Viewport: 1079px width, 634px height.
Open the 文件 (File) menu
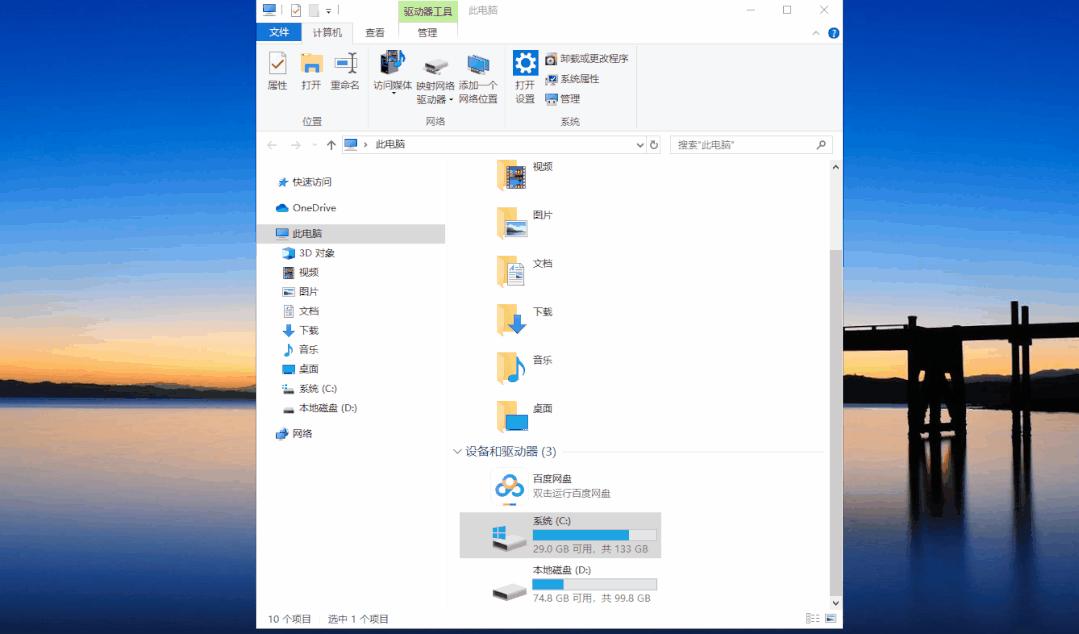pos(279,32)
